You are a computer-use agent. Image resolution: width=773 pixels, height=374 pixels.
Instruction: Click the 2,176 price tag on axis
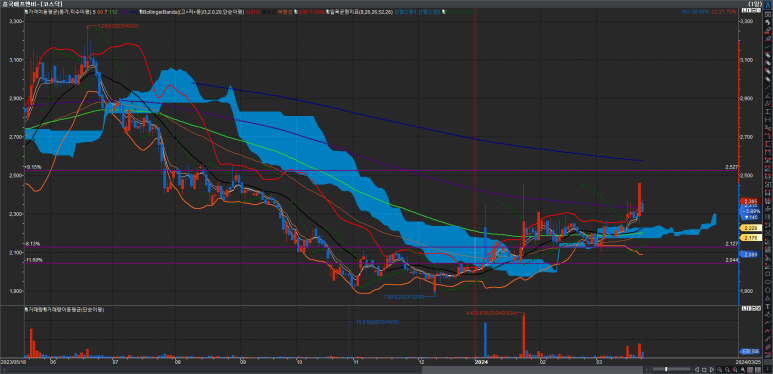click(750, 238)
